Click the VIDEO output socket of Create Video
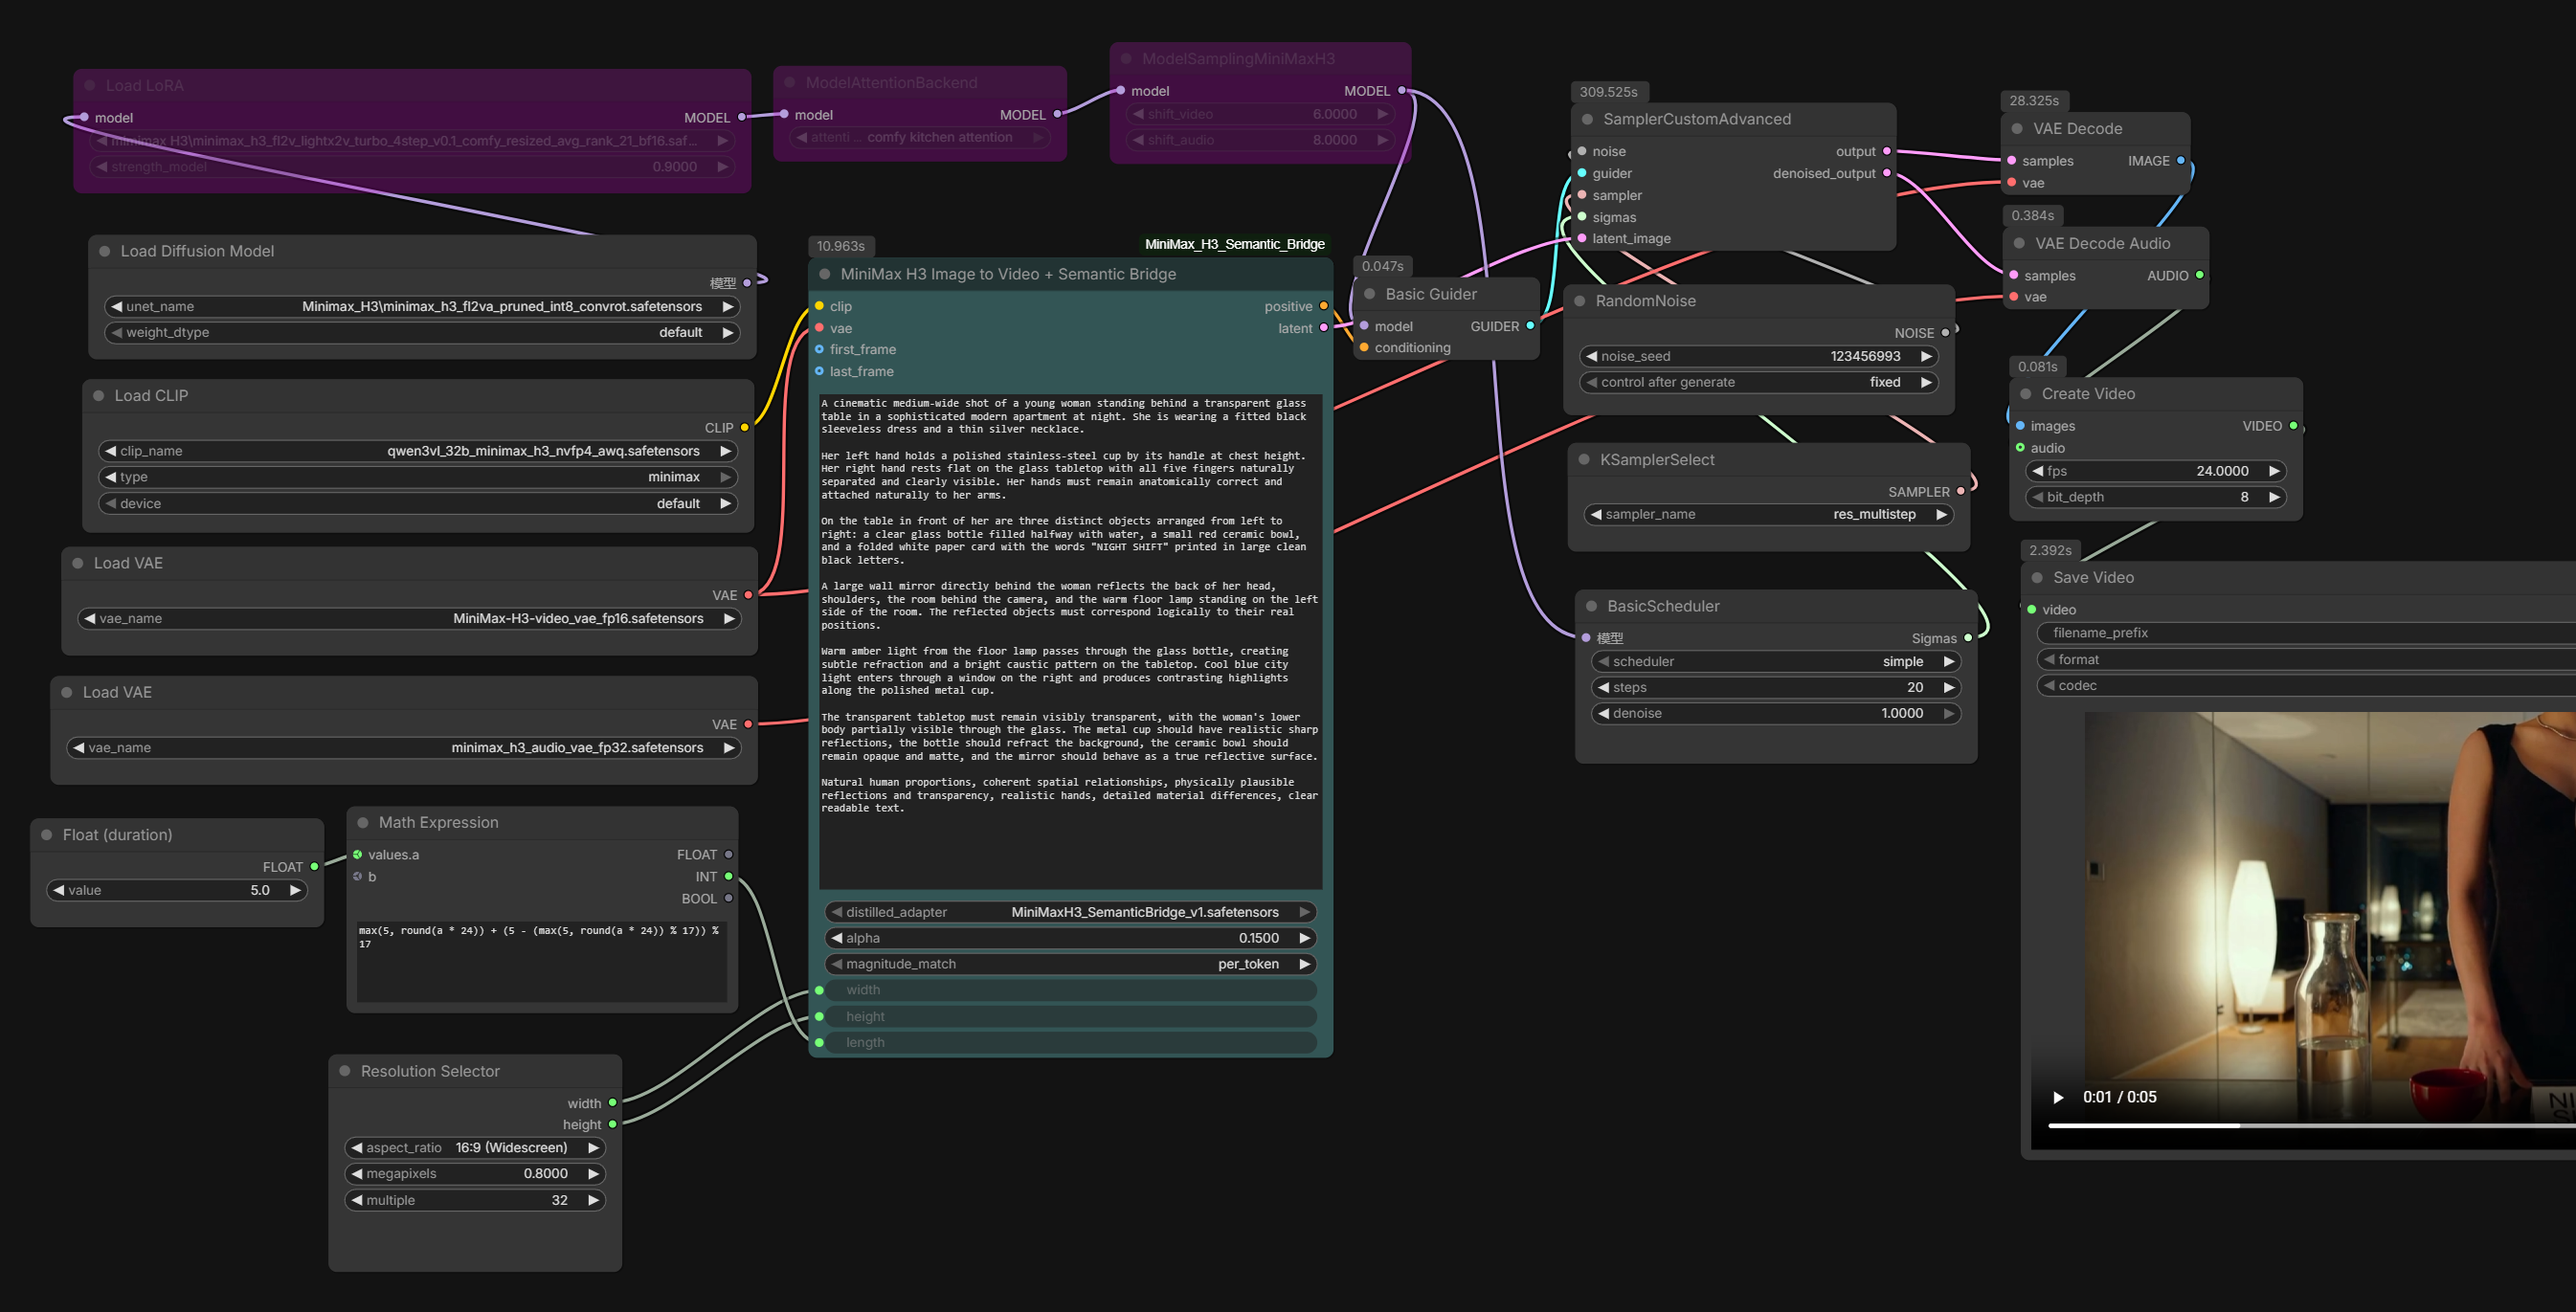This screenshot has width=2576, height=1312. coord(2293,426)
